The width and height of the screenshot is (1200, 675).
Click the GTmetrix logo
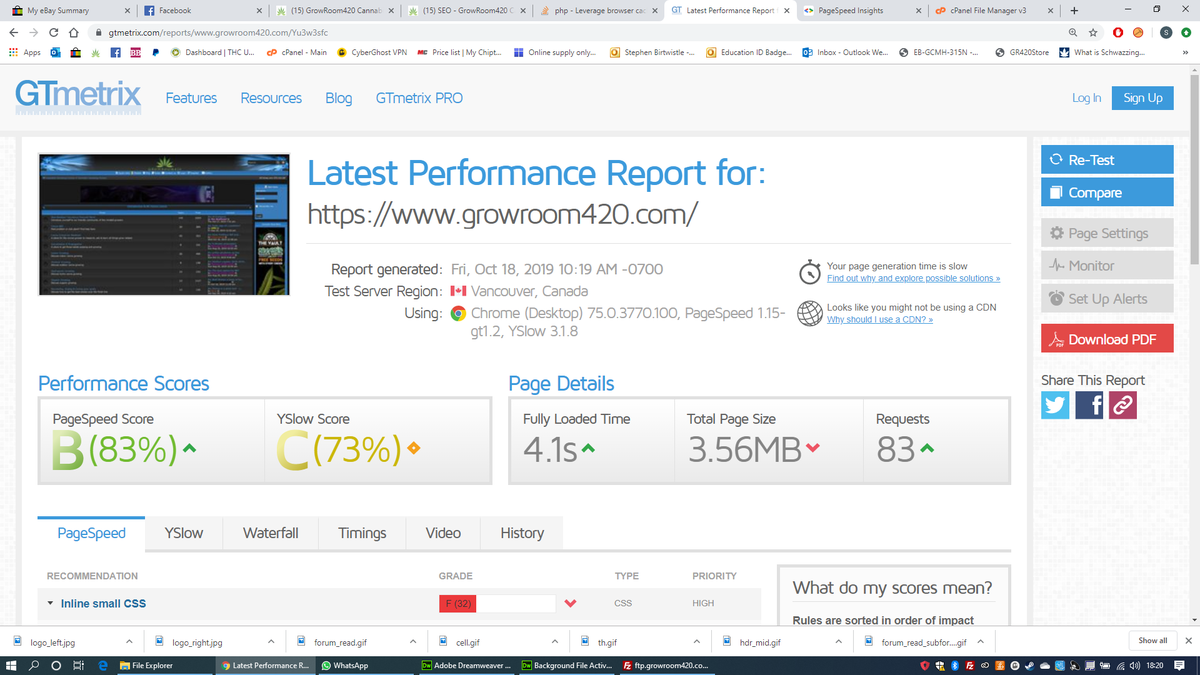[x=78, y=97]
